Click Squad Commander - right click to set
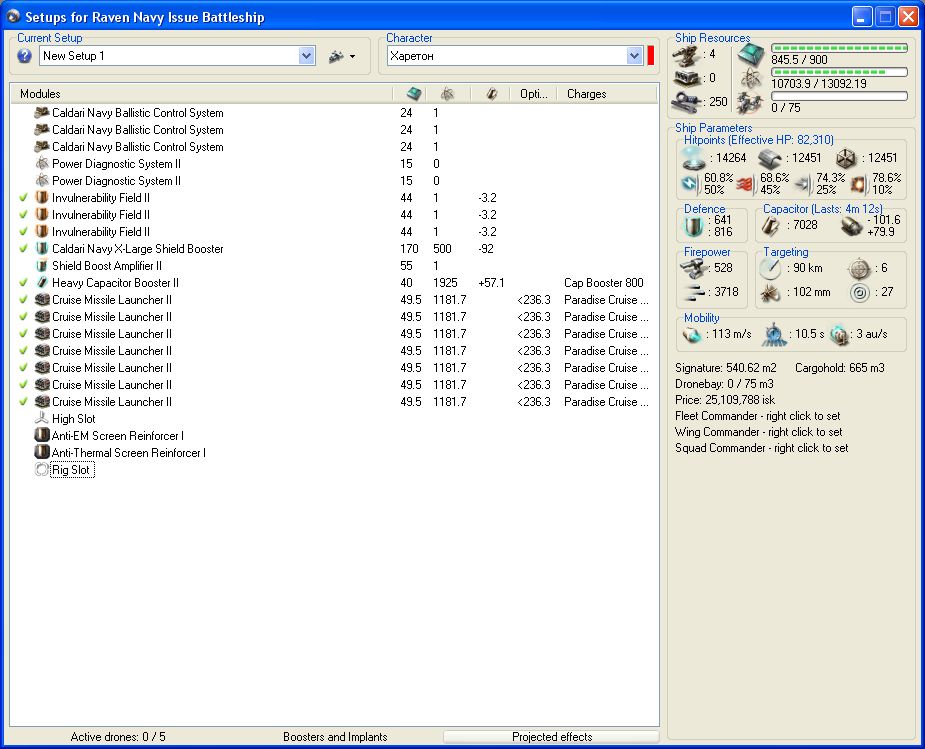The image size is (925, 749). point(762,448)
